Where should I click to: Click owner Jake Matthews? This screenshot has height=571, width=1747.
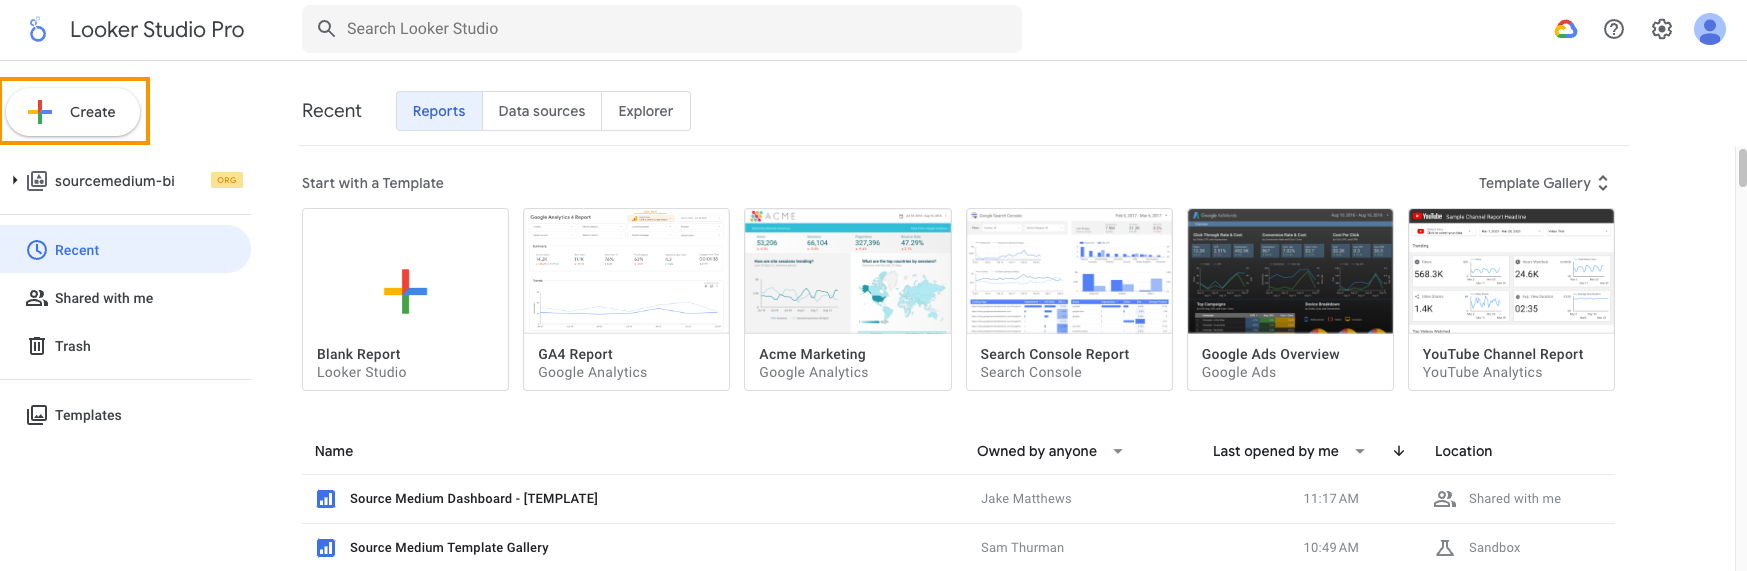pos(1026,499)
